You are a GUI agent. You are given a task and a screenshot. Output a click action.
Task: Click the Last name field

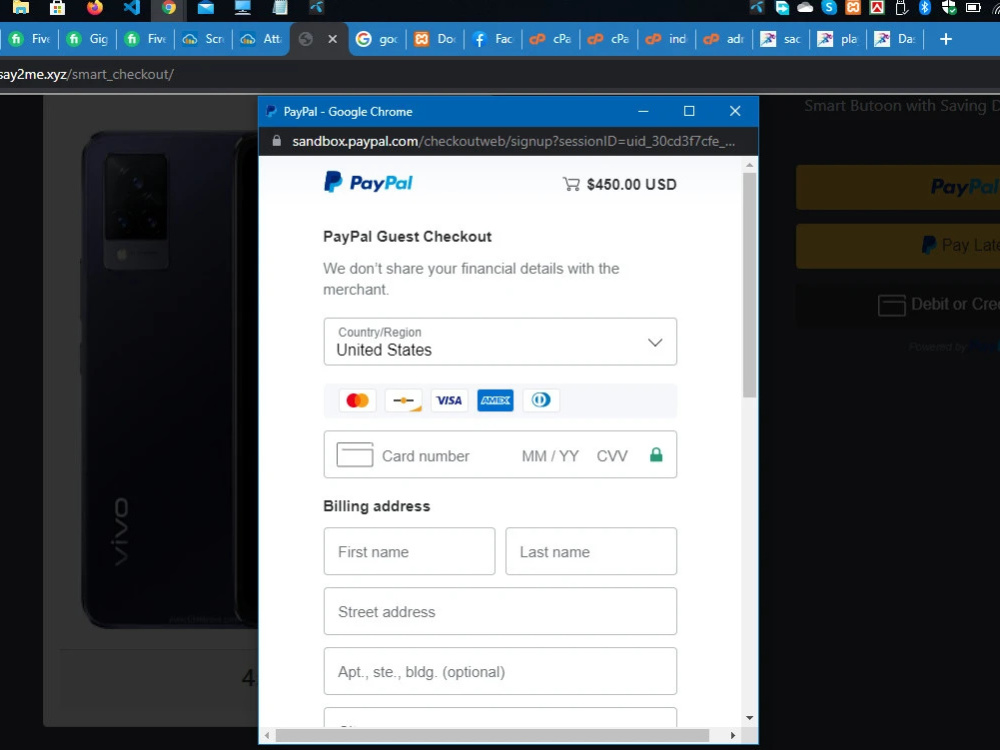[x=591, y=551]
